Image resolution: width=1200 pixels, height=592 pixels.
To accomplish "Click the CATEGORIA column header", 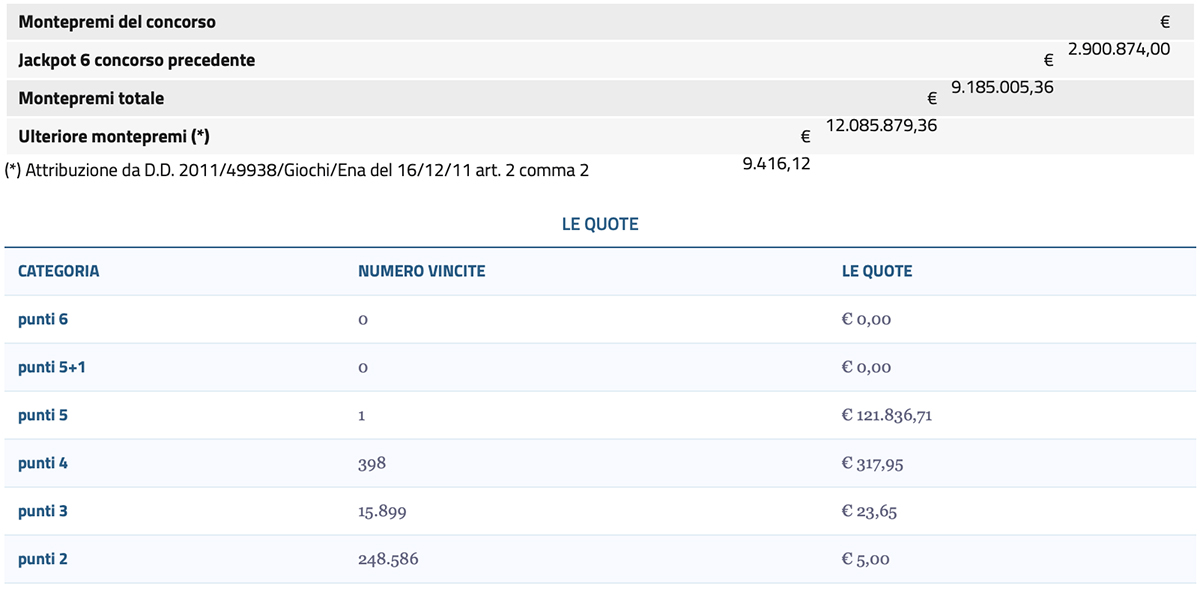I will 58,271.
